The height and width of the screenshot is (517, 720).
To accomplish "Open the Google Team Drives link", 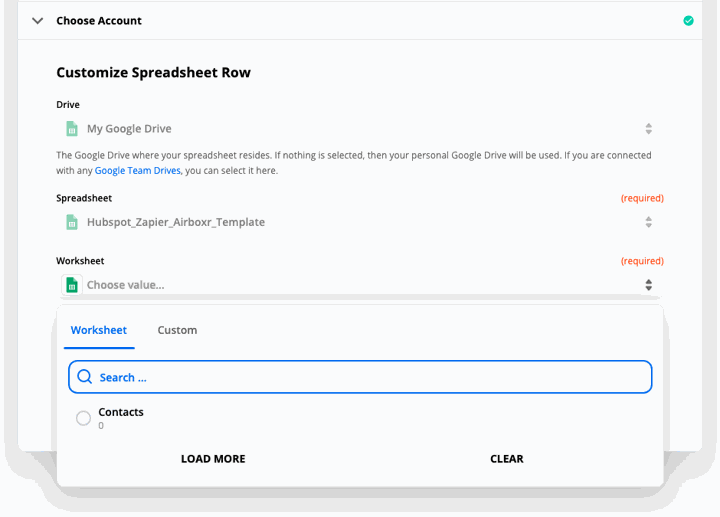I will click(x=137, y=170).
